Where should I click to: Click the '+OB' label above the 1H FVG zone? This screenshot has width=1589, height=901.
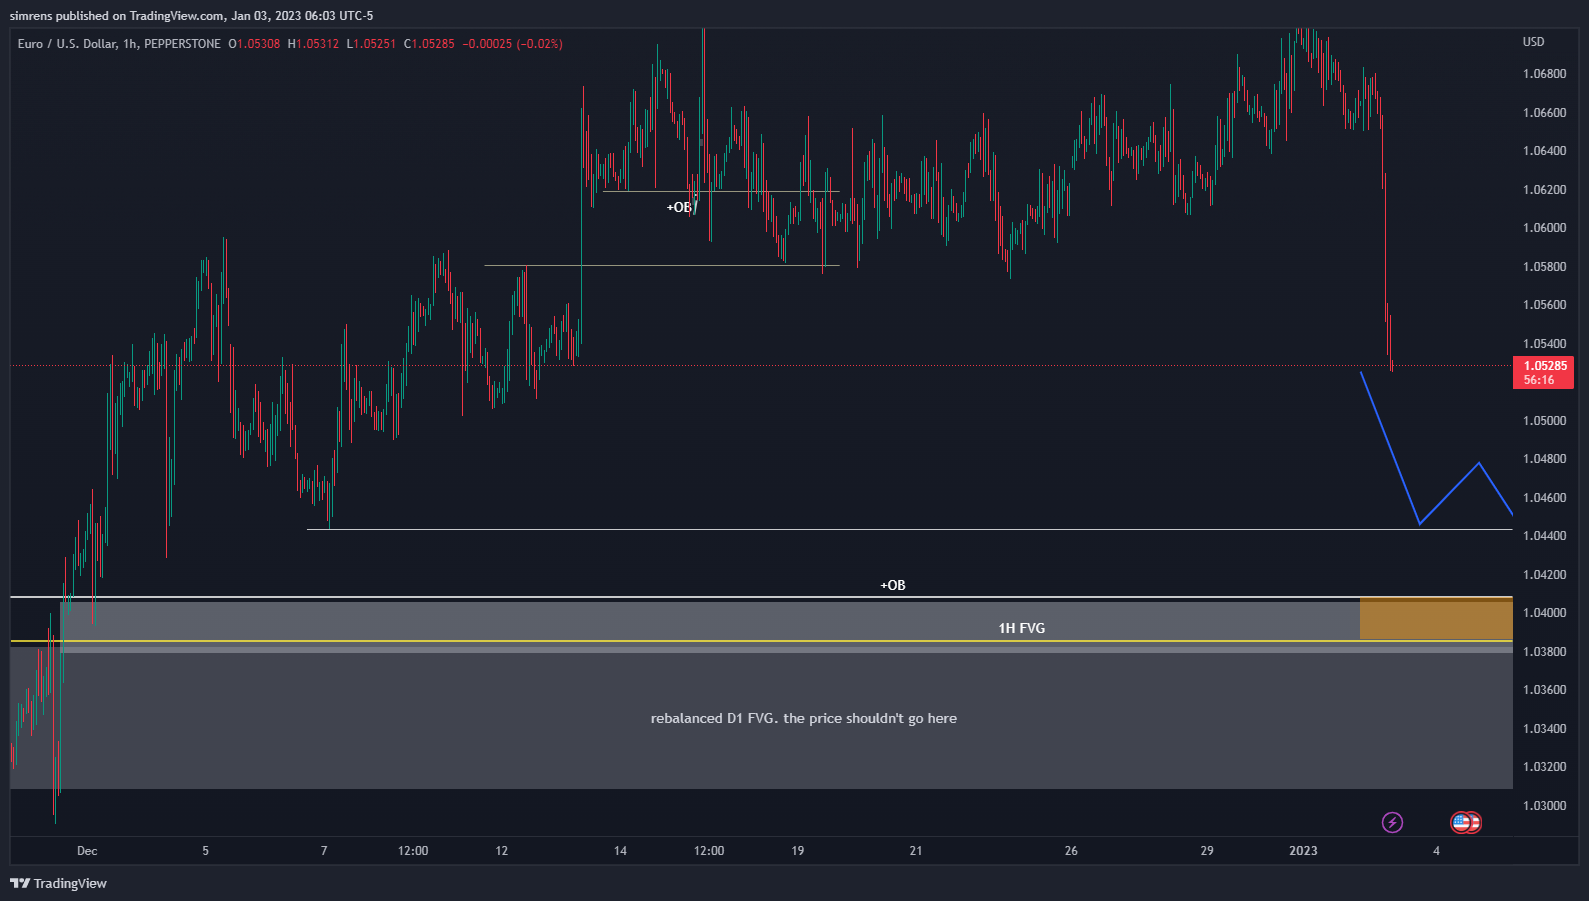[x=892, y=585]
